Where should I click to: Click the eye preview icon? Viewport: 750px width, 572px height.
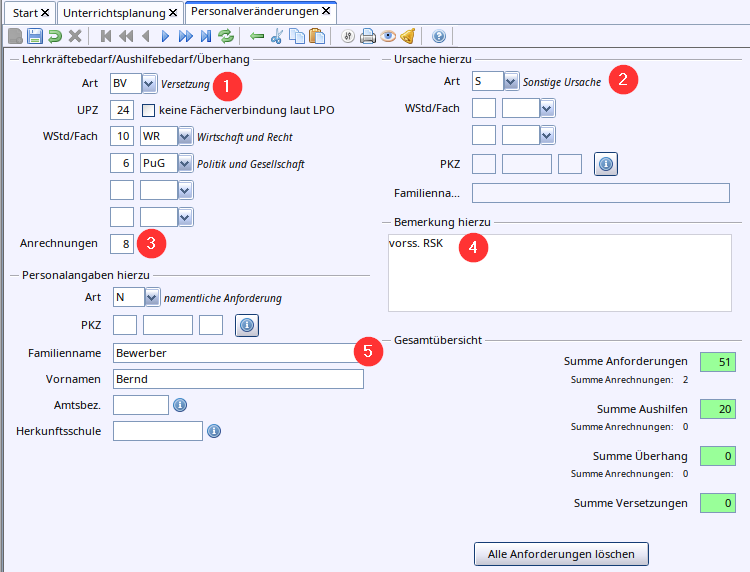(x=388, y=36)
